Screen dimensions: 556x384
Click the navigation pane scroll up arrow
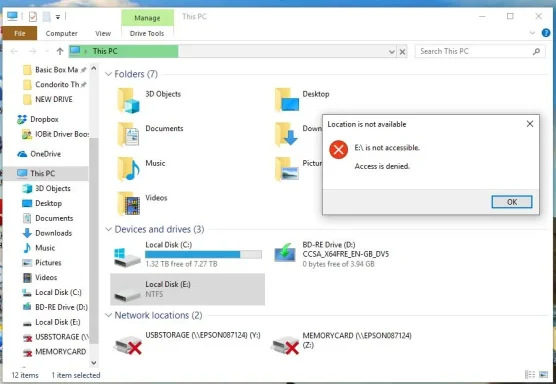(x=94, y=68)
